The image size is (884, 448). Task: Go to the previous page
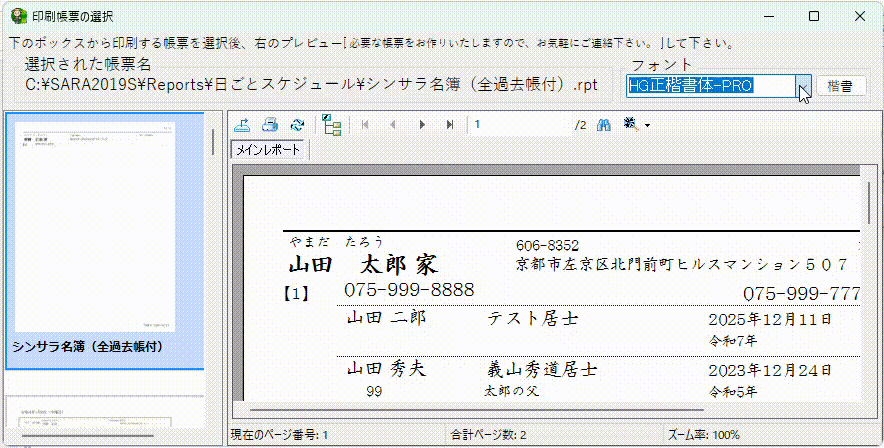pyautogui.click(x=393, y=125)
